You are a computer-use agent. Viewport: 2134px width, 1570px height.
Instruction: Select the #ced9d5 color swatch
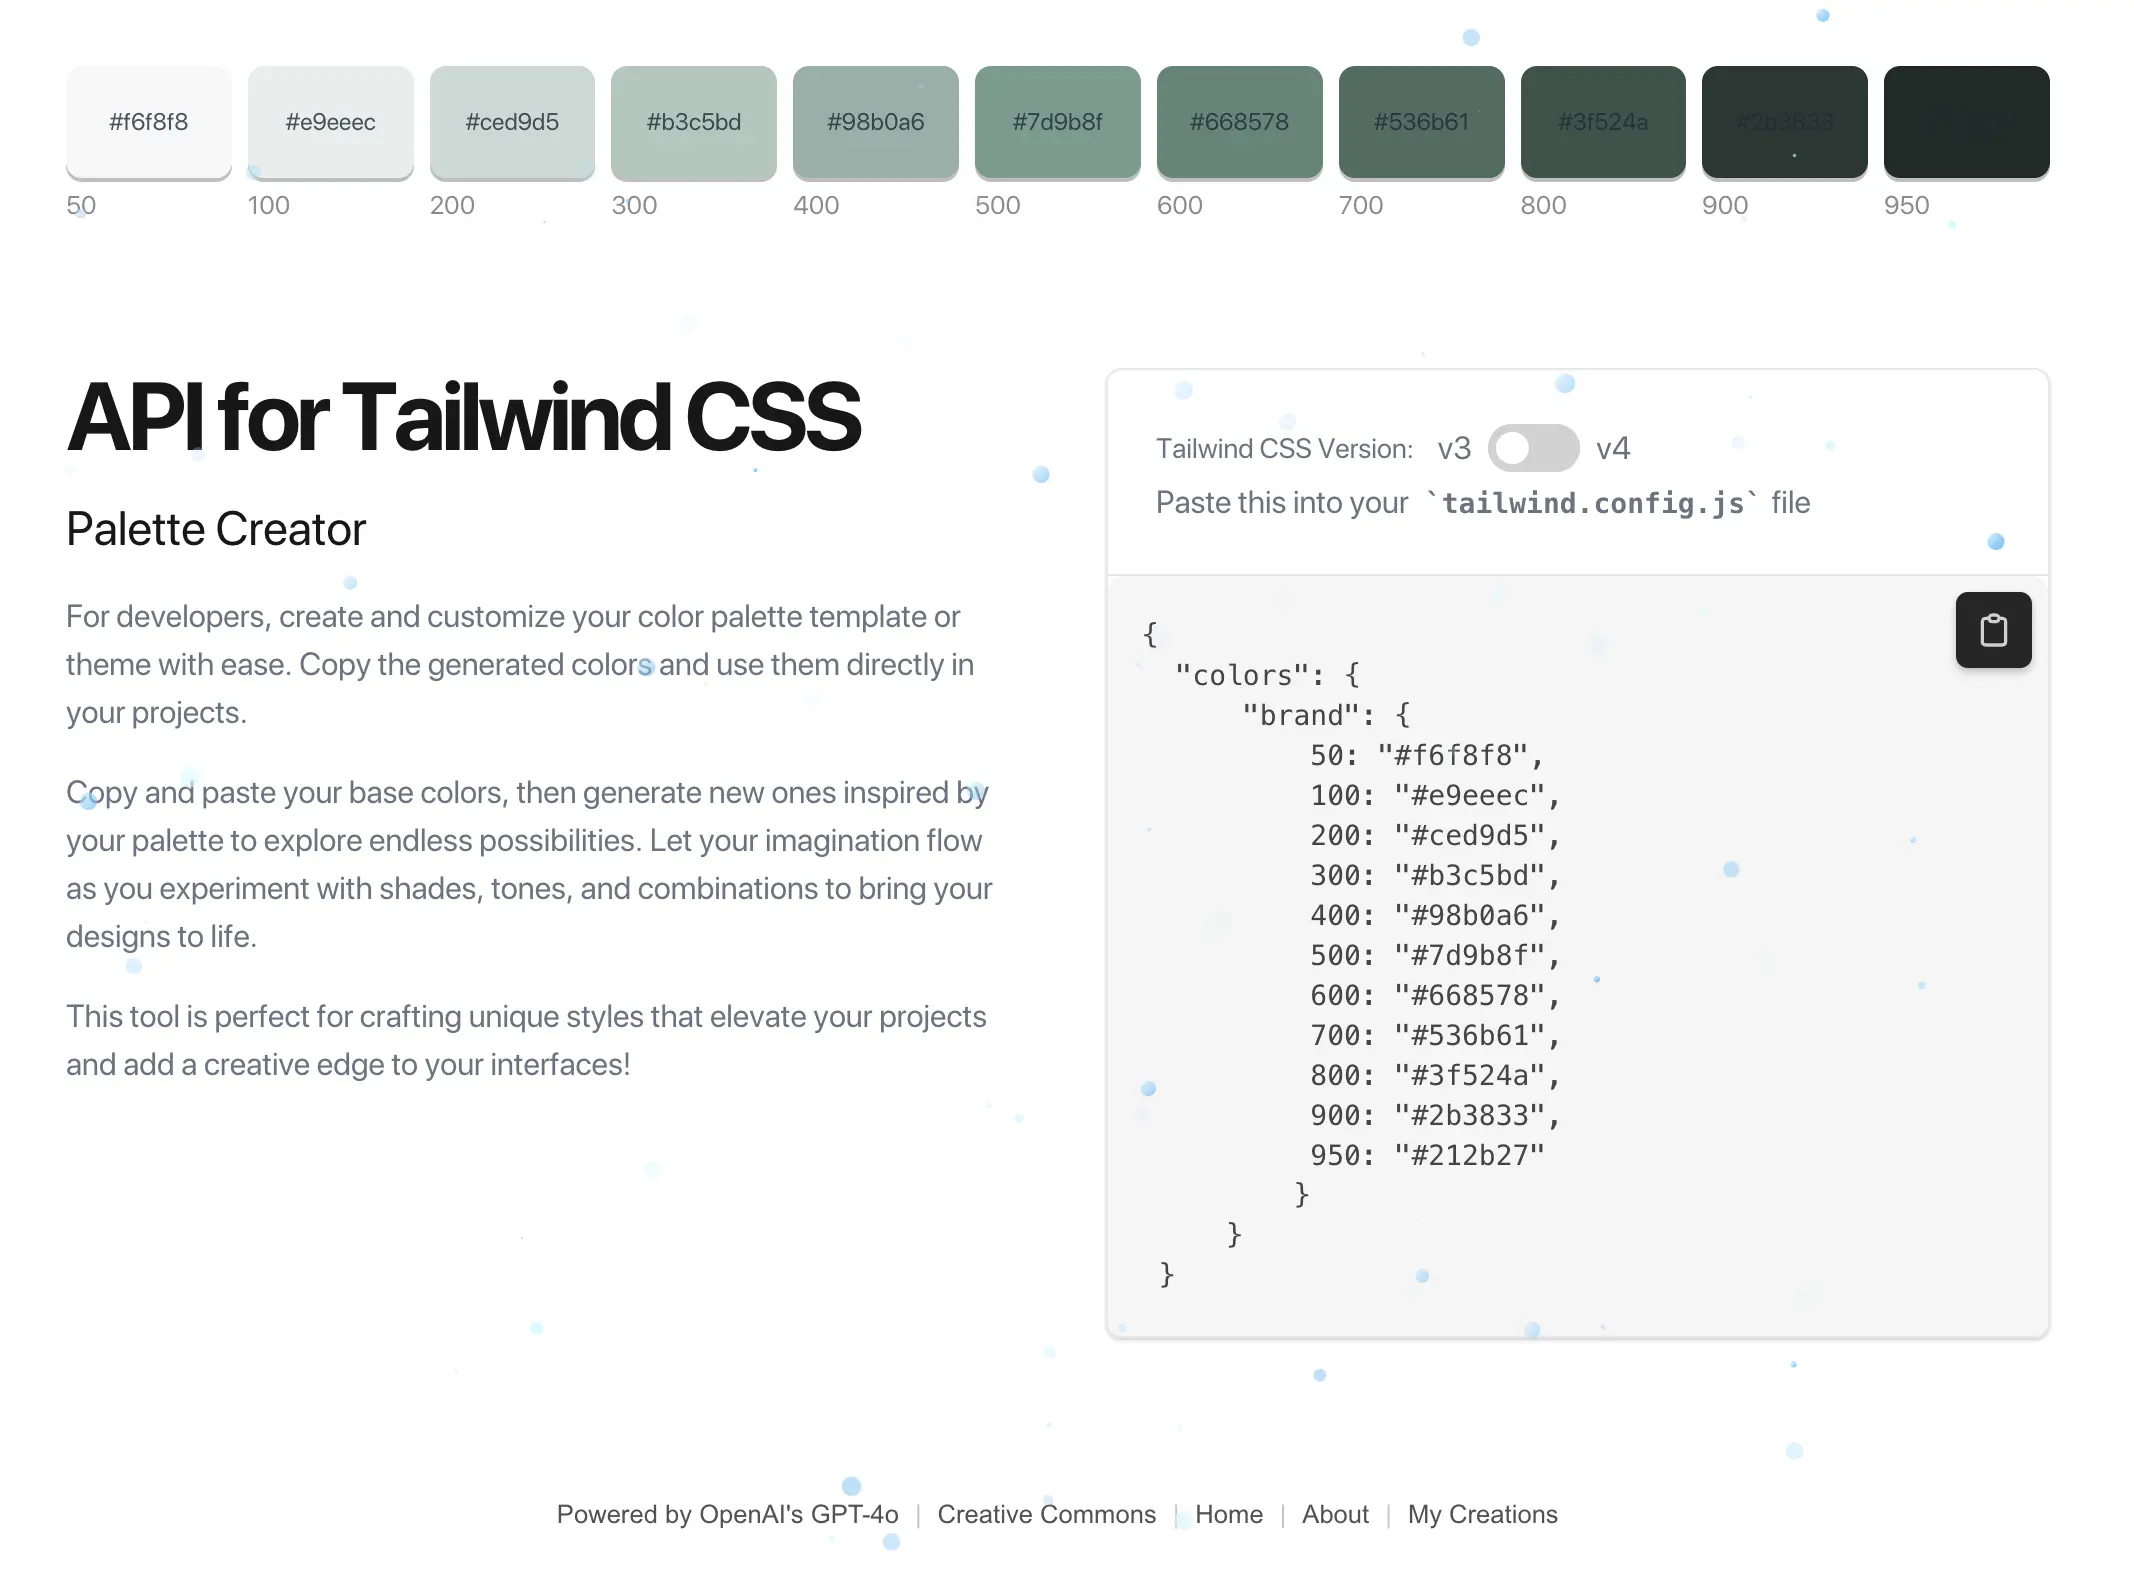click(512, 122)
